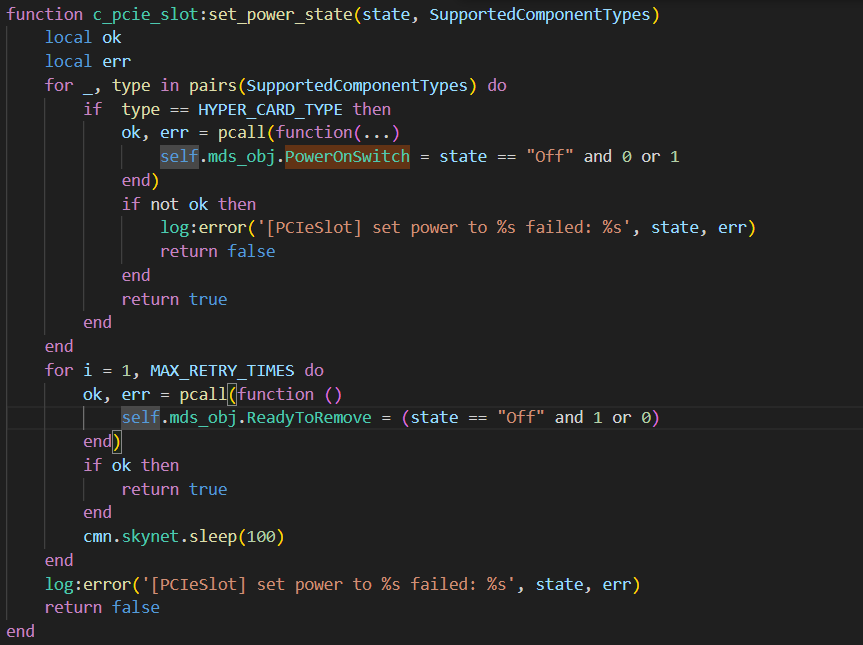This screenshot has width=863, height=645.
Task: Click the 'if ok then' statement in retry loop
Action: tap(131, 465)
